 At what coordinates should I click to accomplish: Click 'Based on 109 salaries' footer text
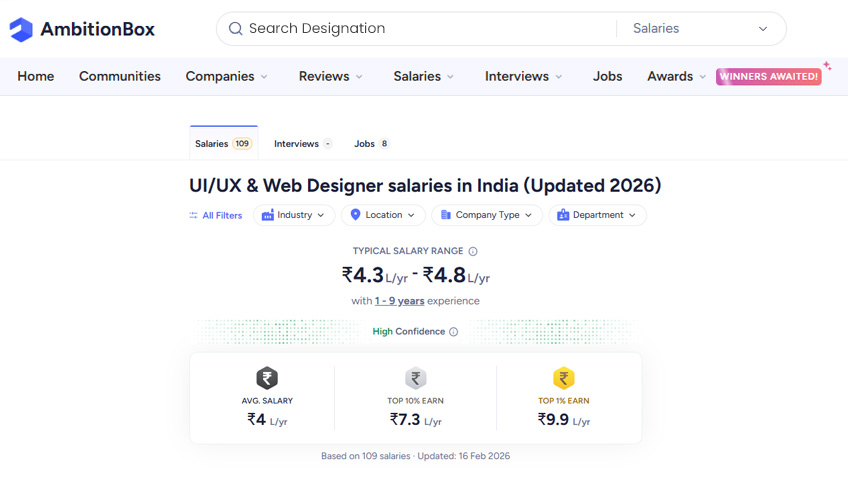pyautogui.click(x=415, y=456)
